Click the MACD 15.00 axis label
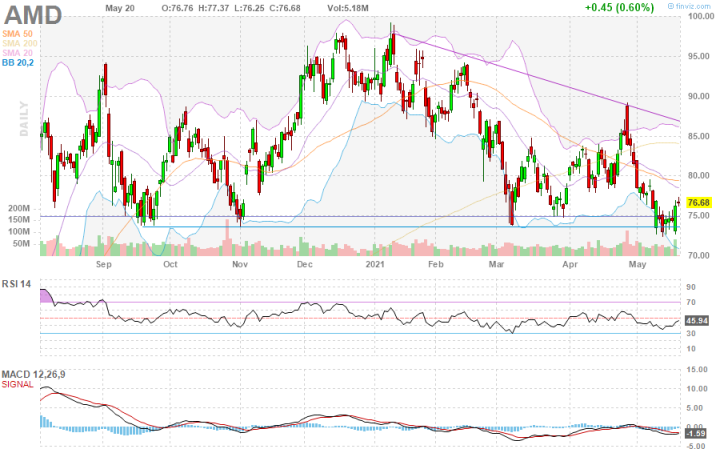 [x=698, y=369]
